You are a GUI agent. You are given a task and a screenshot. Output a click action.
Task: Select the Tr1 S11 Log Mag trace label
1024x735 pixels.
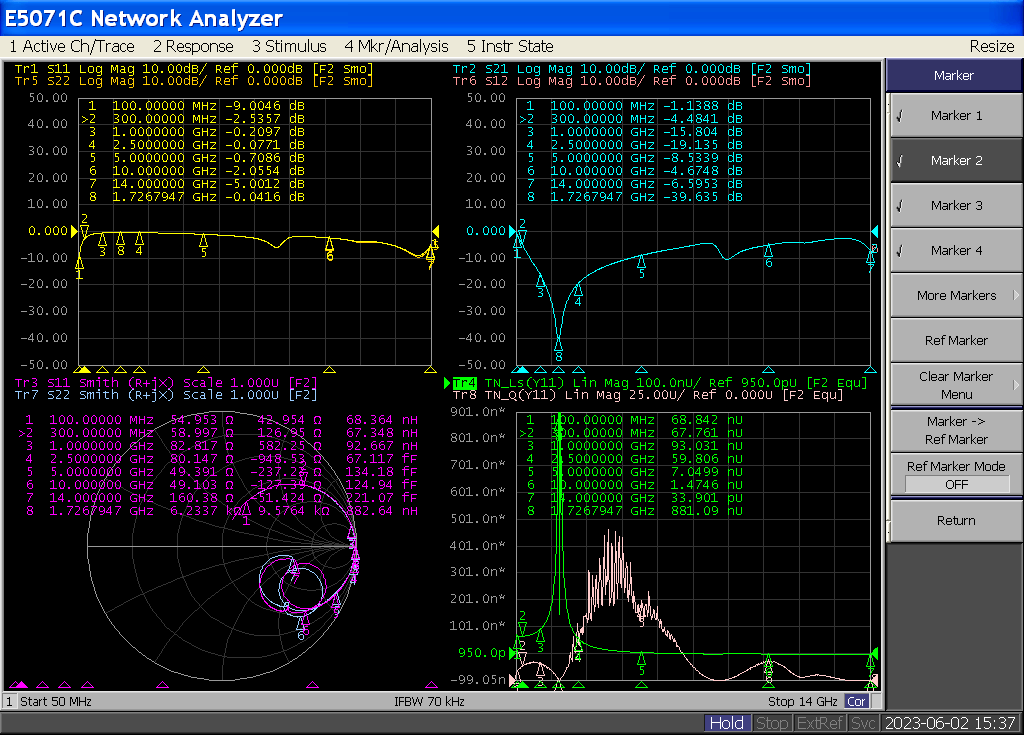tap(193, 69)
